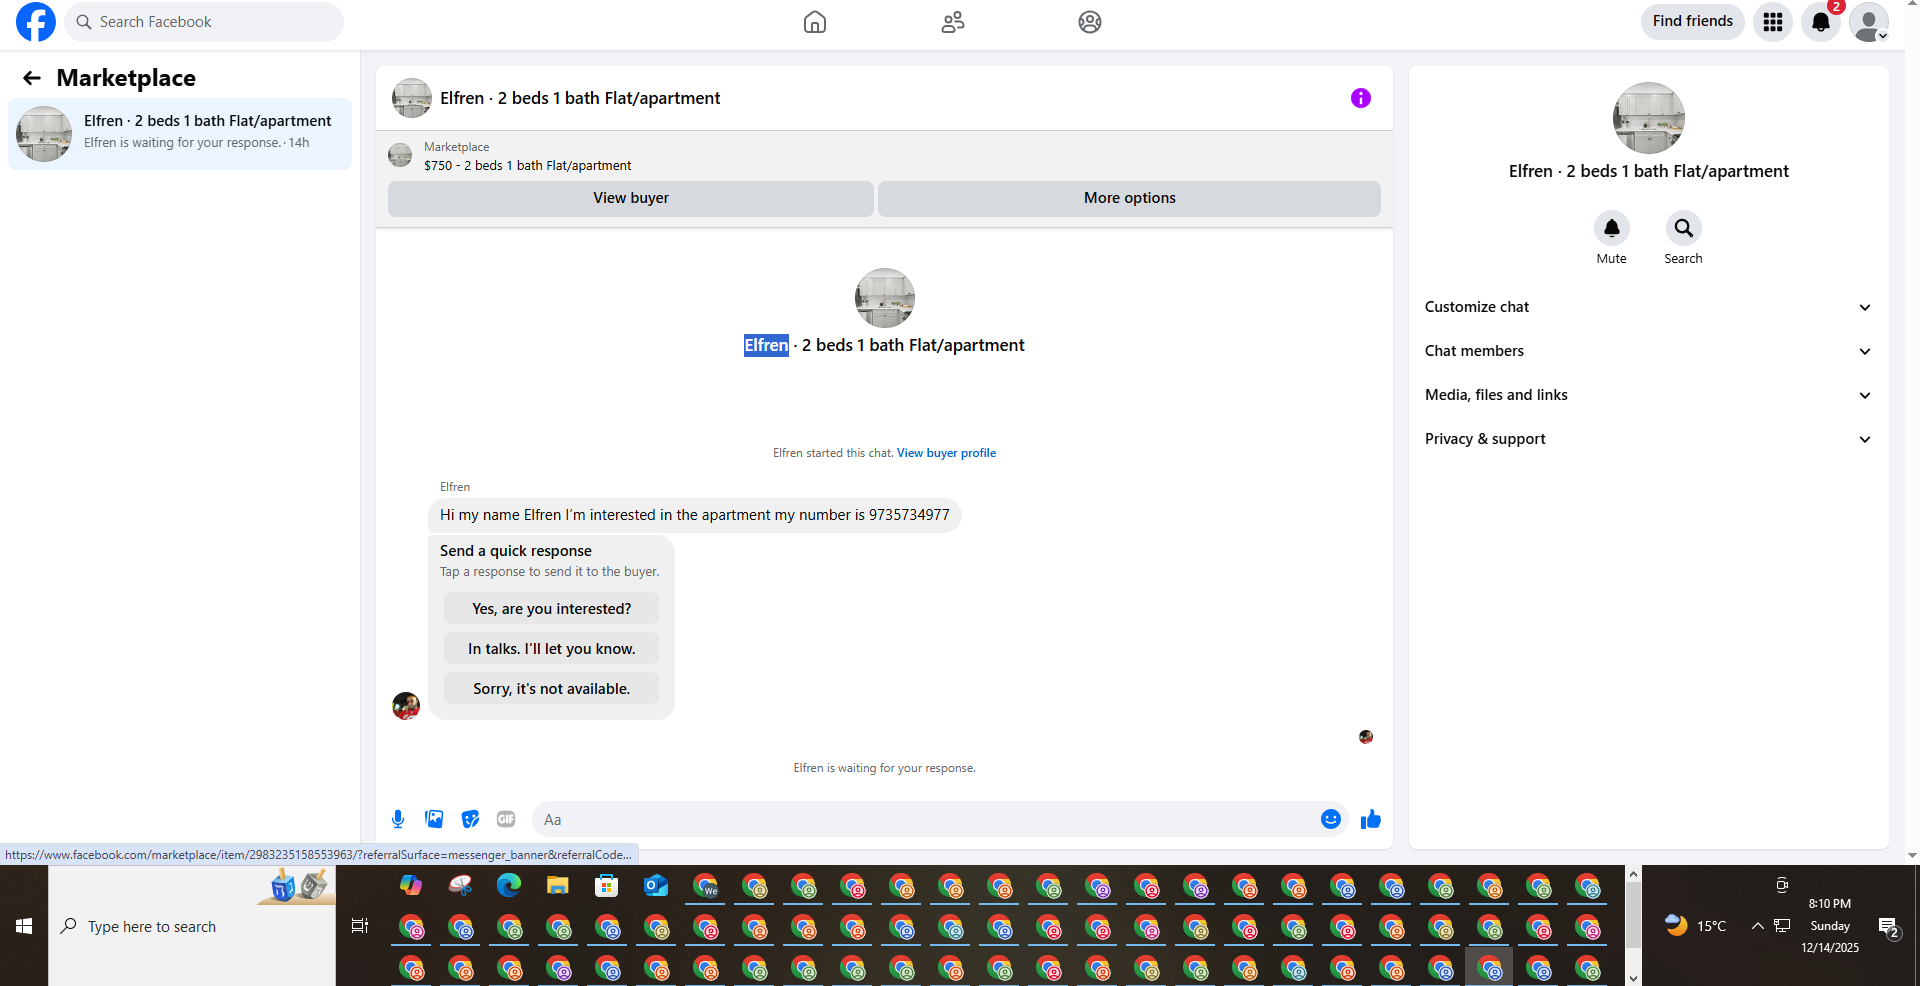Screen dimensions: 1920x986
Task: Open the Facebook menu grid icon
Action: coord(1773,22)
